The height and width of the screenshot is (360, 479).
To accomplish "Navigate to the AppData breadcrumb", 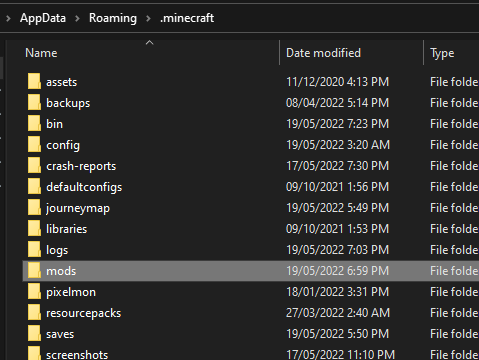I will click(43, 18).
